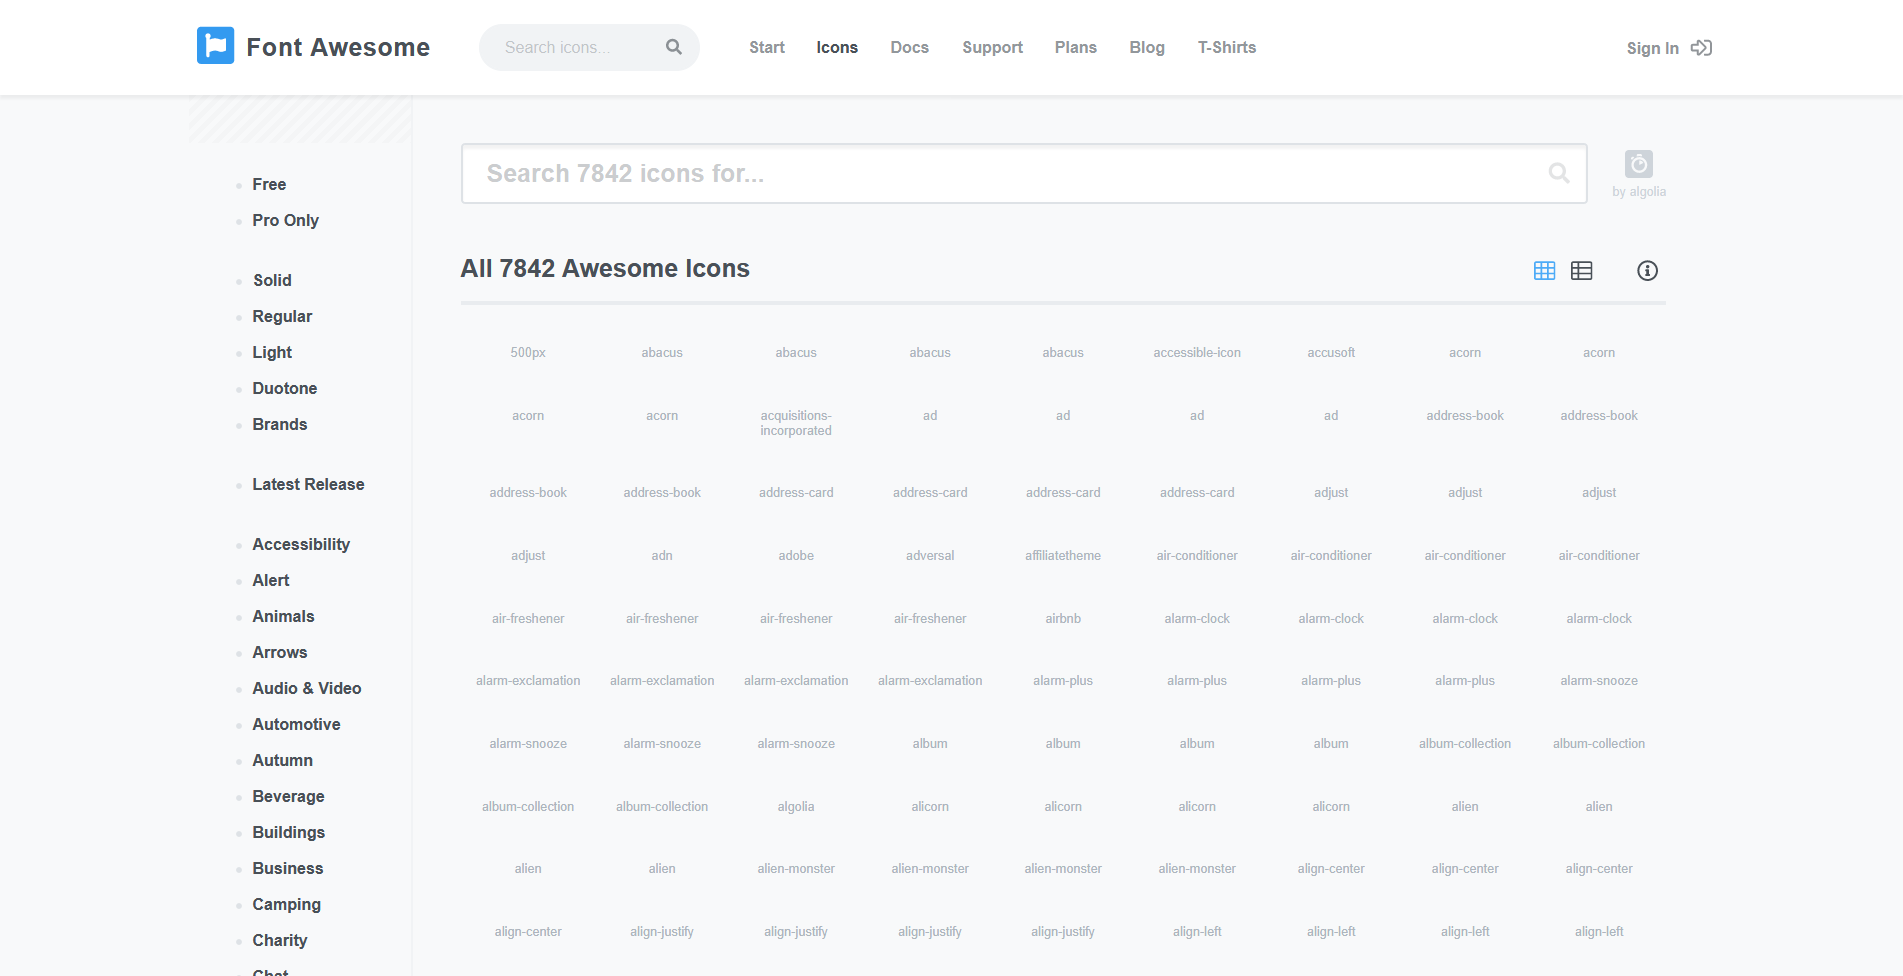
Task: Select the Autumn category
Action: tap(283, 760)
